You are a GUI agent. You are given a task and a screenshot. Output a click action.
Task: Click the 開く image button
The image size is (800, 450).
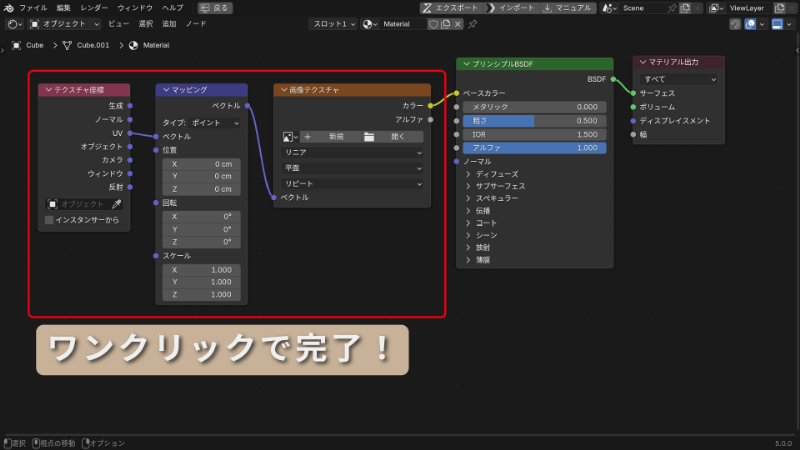point(393,137)
